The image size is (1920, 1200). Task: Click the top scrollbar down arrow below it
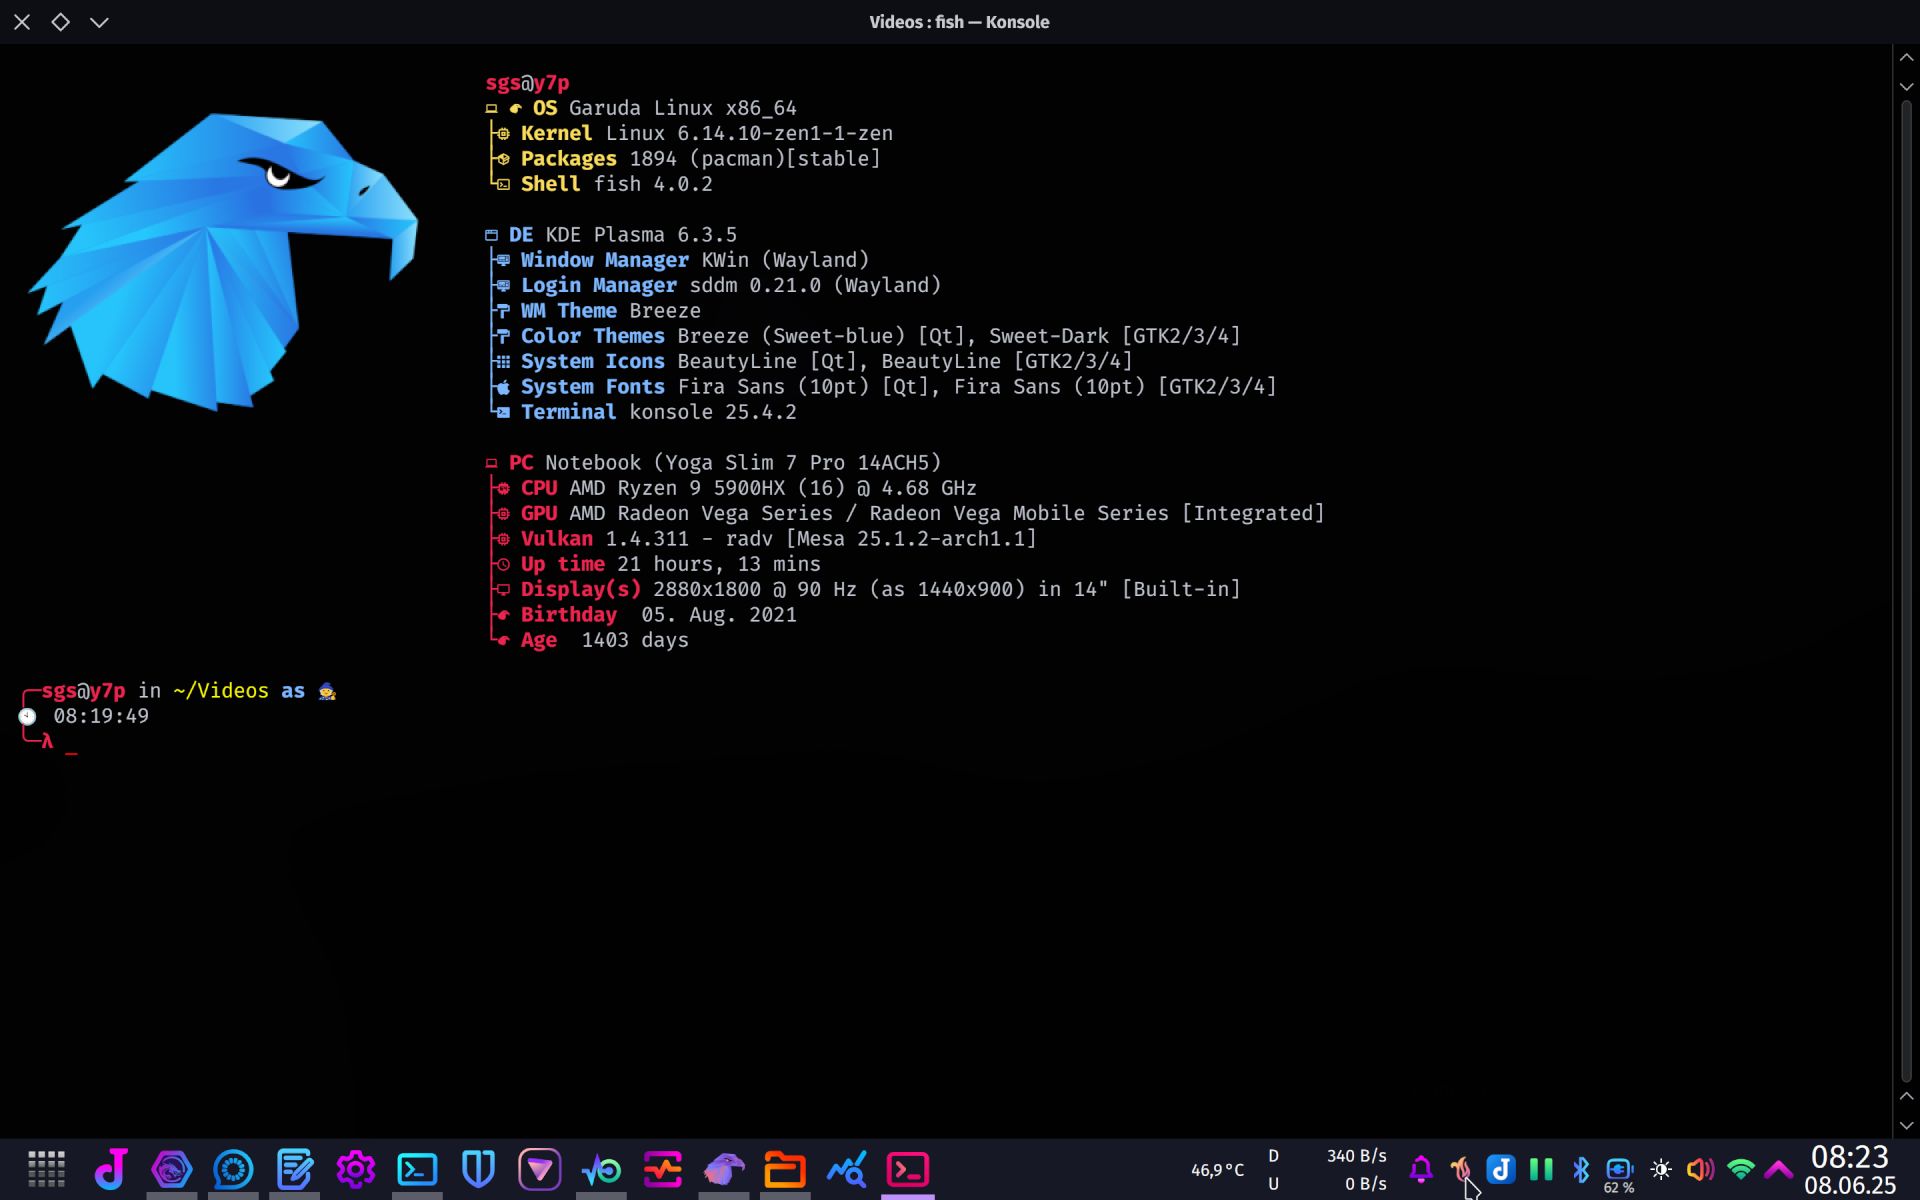1906,87
